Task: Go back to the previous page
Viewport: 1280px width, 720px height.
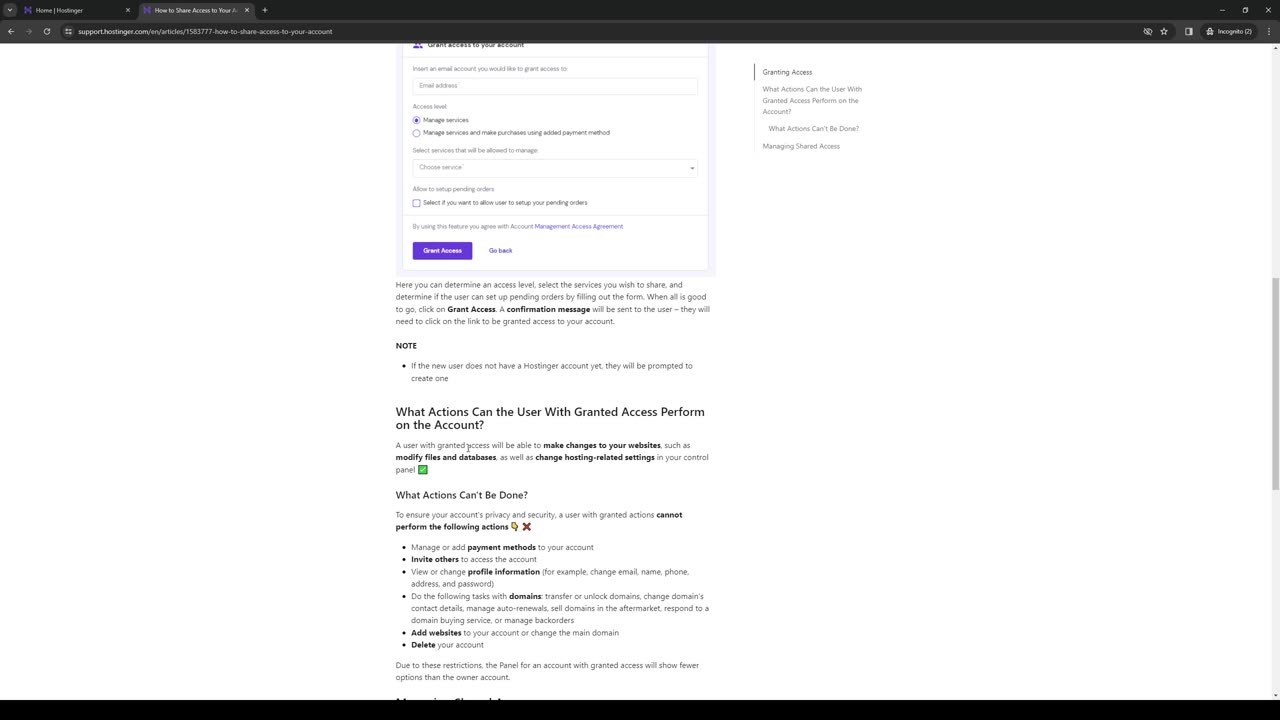Action: [11, 31]
